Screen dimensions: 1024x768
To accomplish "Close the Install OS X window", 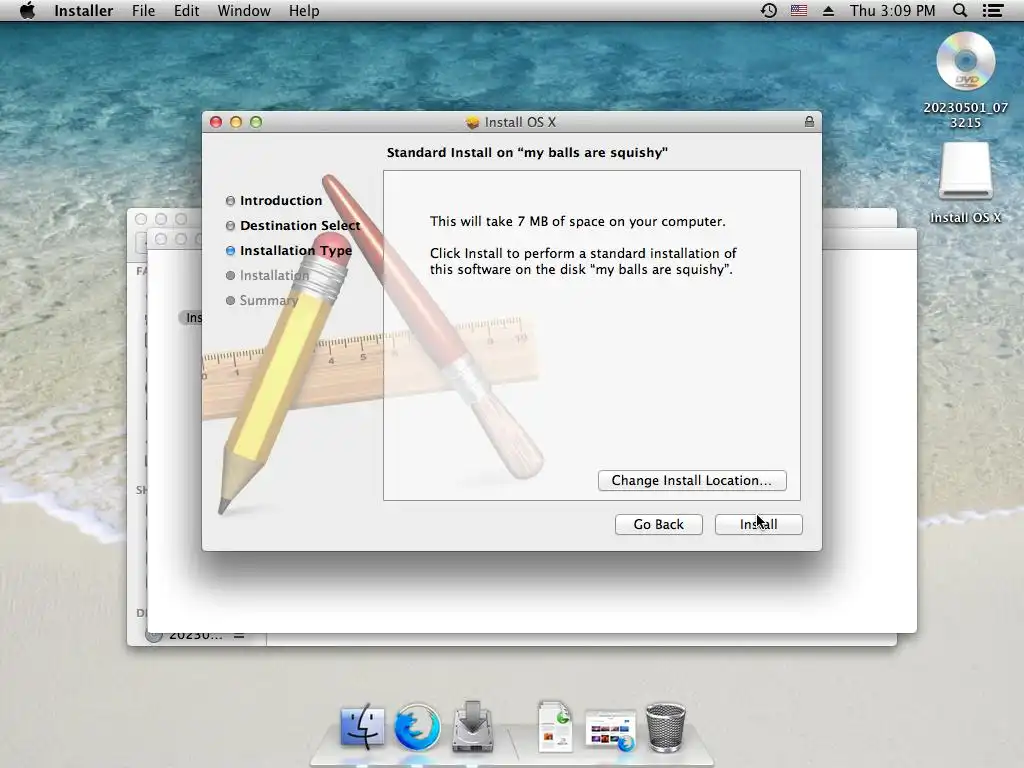I will [216, 122].
